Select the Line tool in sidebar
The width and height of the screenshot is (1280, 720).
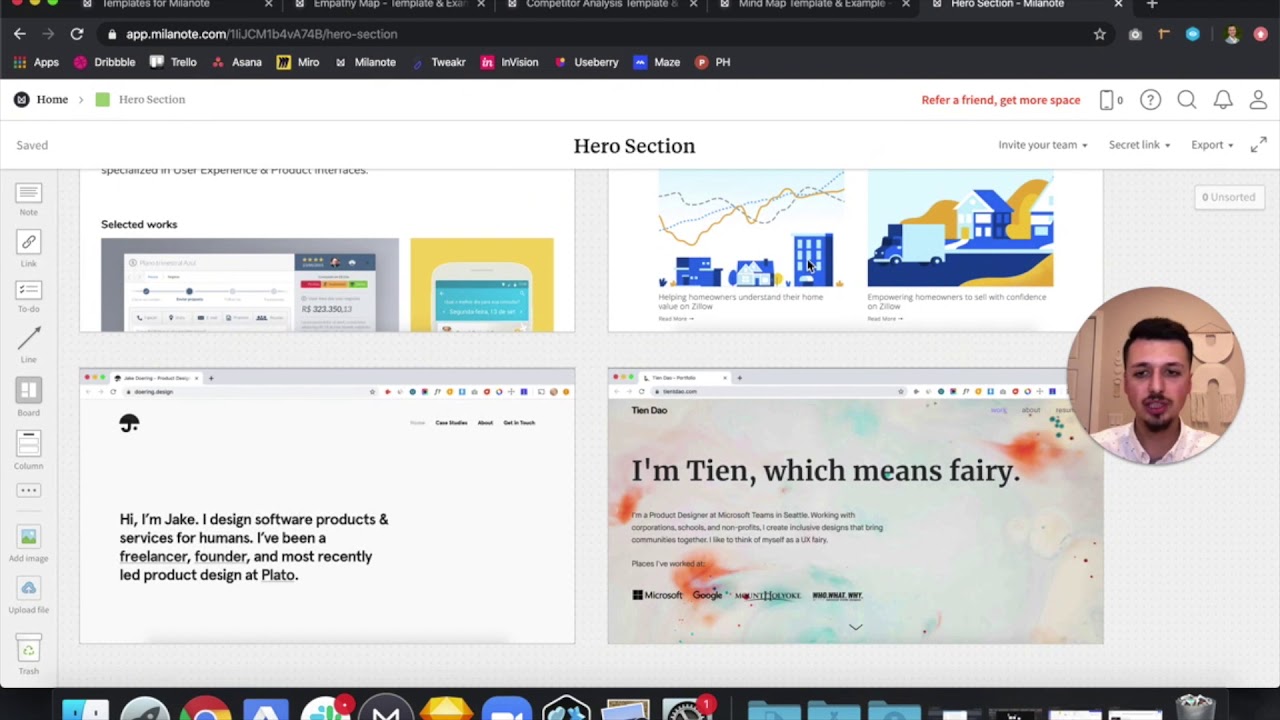pos(28,345)
